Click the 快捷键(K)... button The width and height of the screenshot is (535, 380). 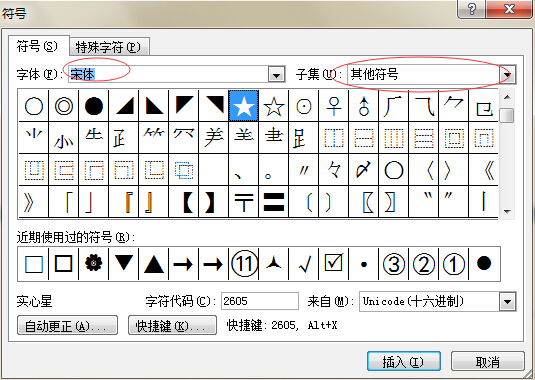coord(172,325)
